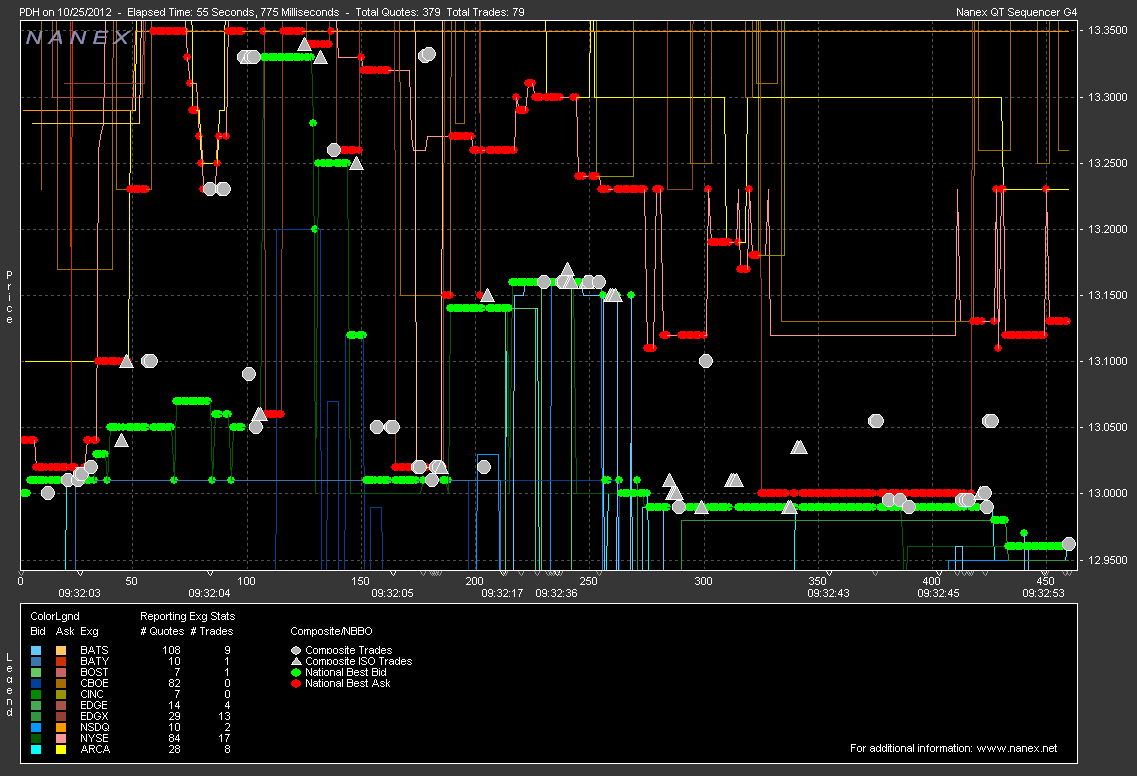Select the EDGX ask color swatch
This screenshot has width=1137, height=776.
pyautogui.click(x=61, y=716)
